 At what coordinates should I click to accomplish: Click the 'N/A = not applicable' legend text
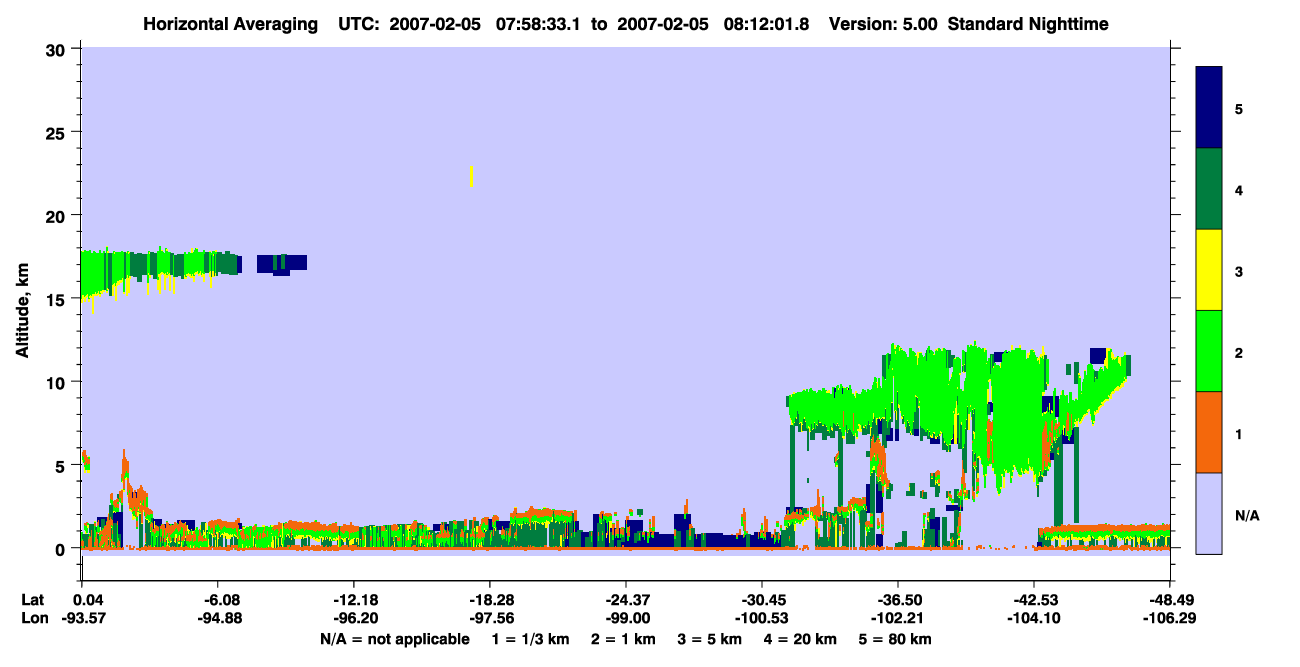click(395, 639)
